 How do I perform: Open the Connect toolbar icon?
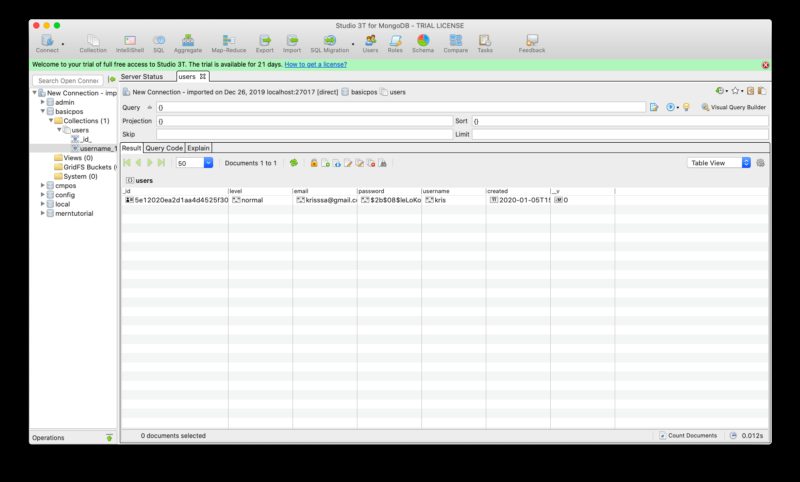[47, 43]
